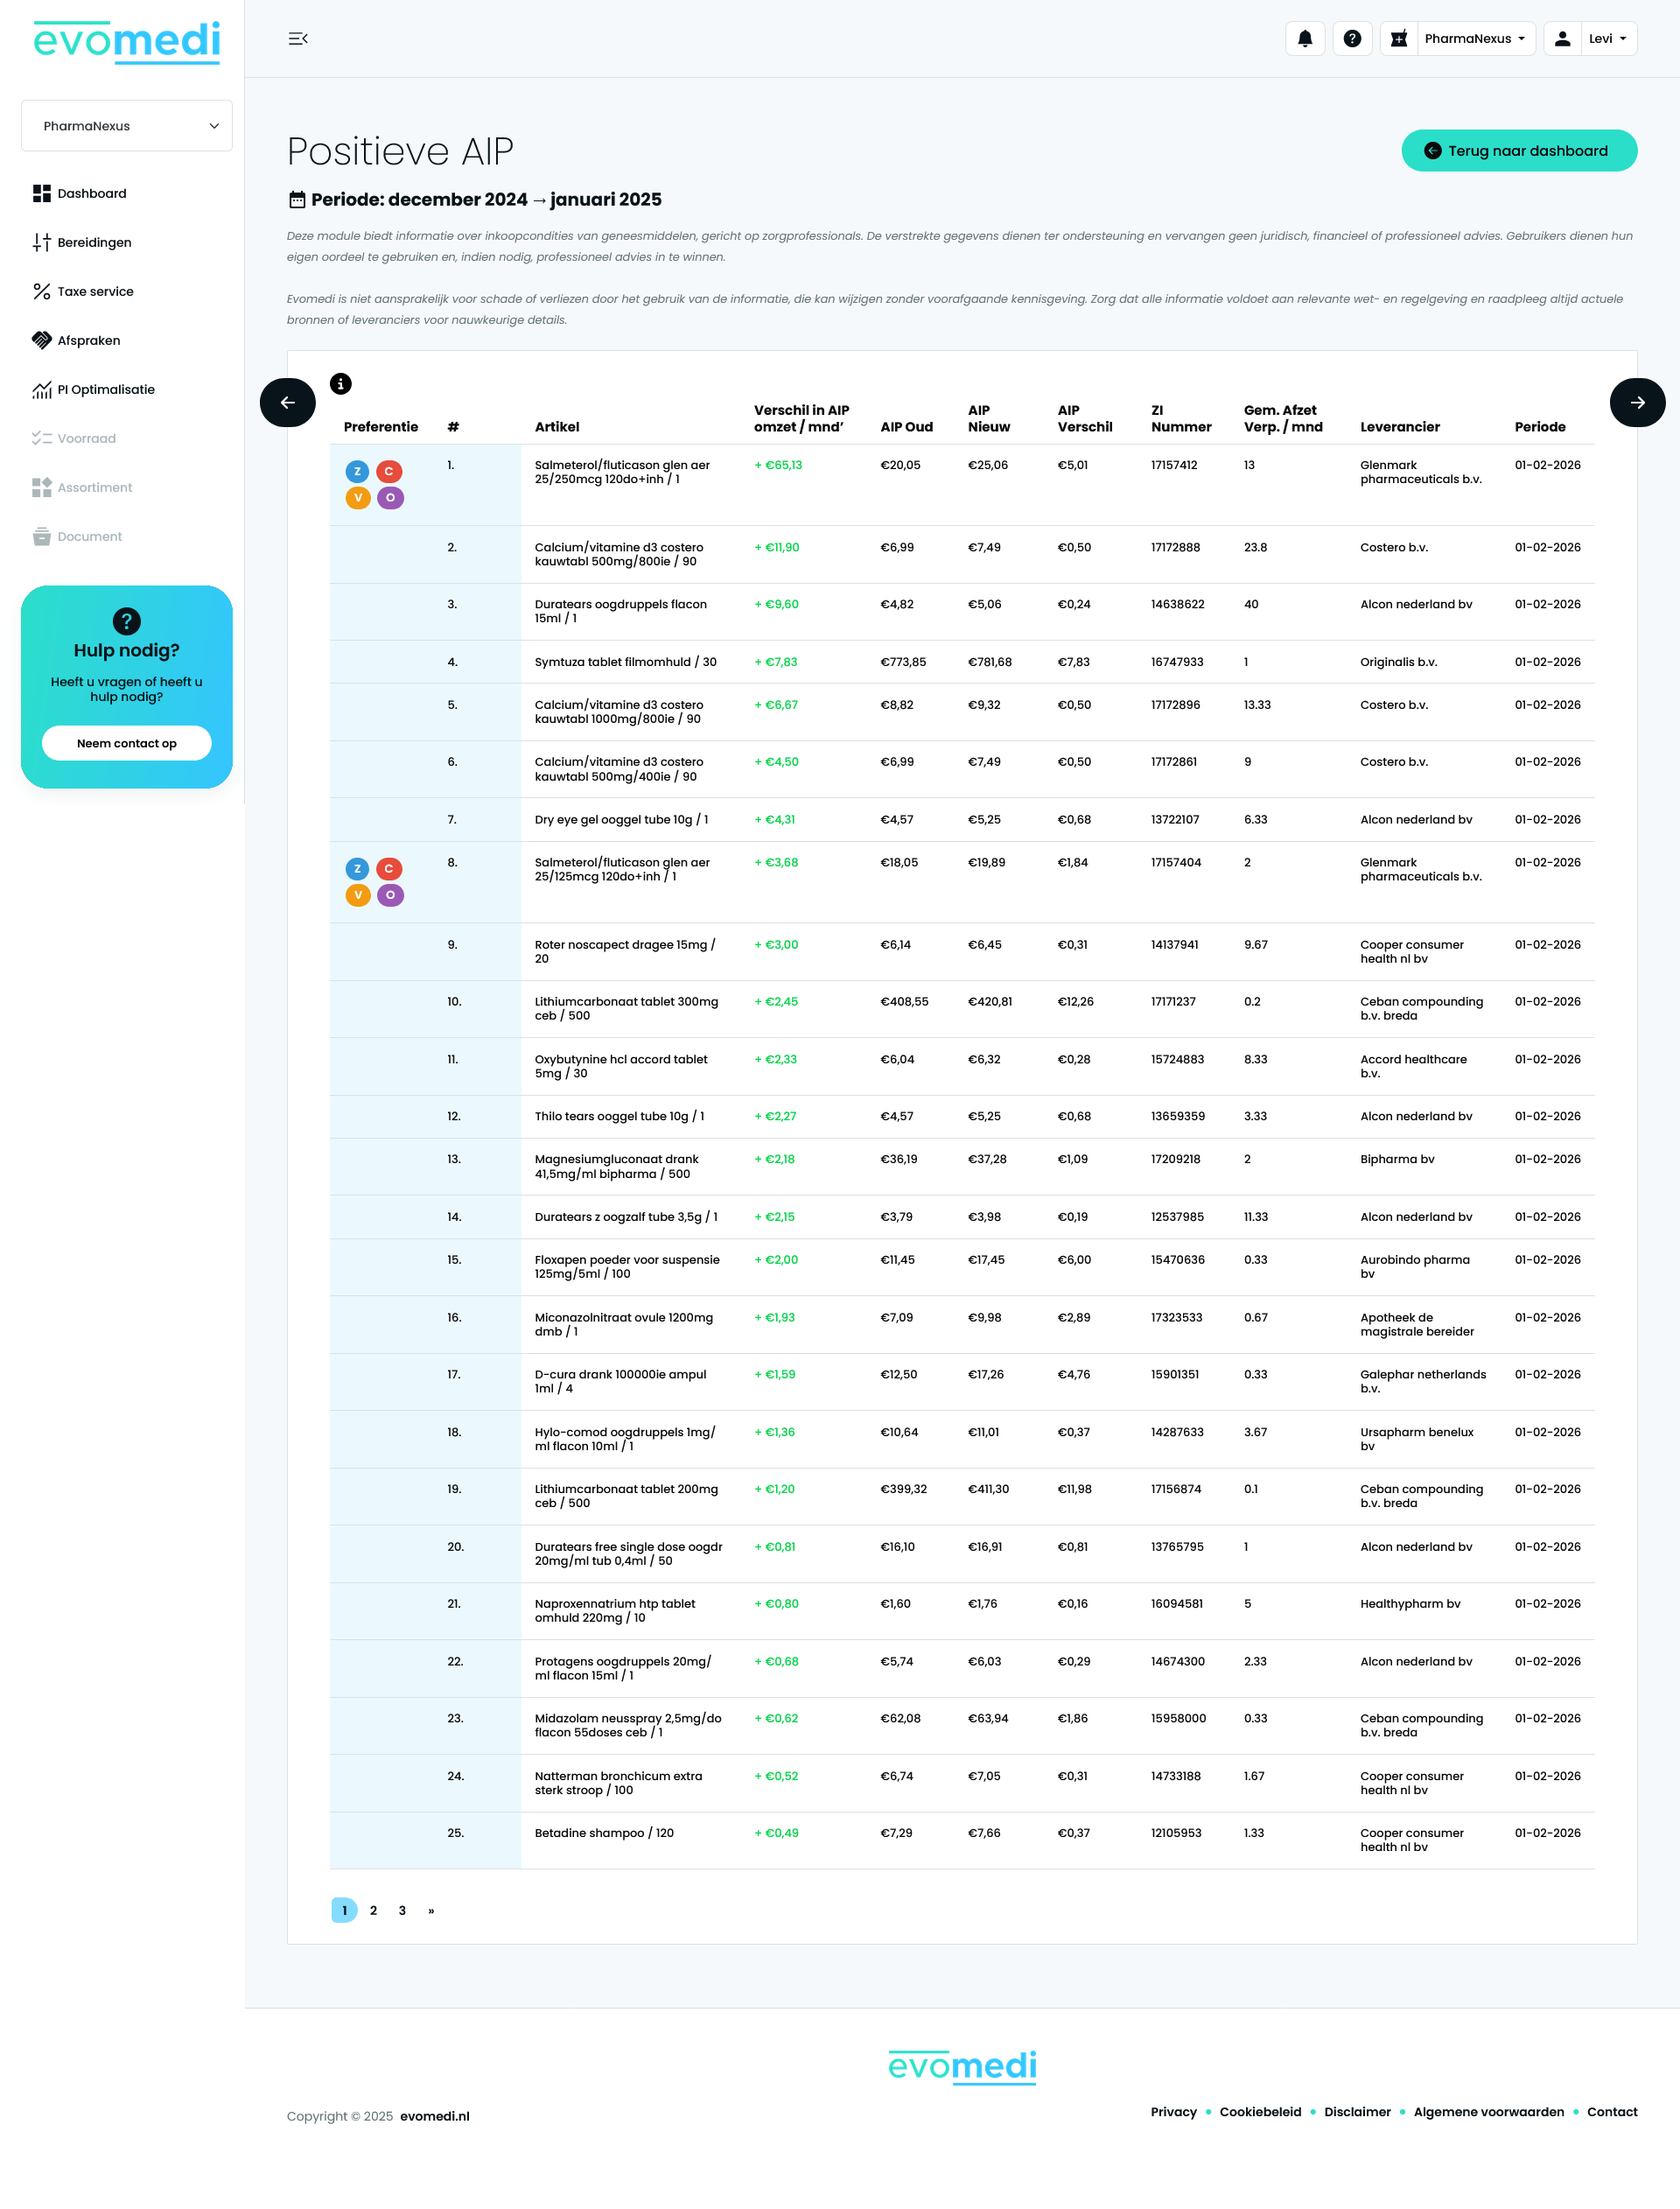Open PI Optimalisatie menu item
The height and width of the screenshot is (2209, 1680).
(105, 390)
